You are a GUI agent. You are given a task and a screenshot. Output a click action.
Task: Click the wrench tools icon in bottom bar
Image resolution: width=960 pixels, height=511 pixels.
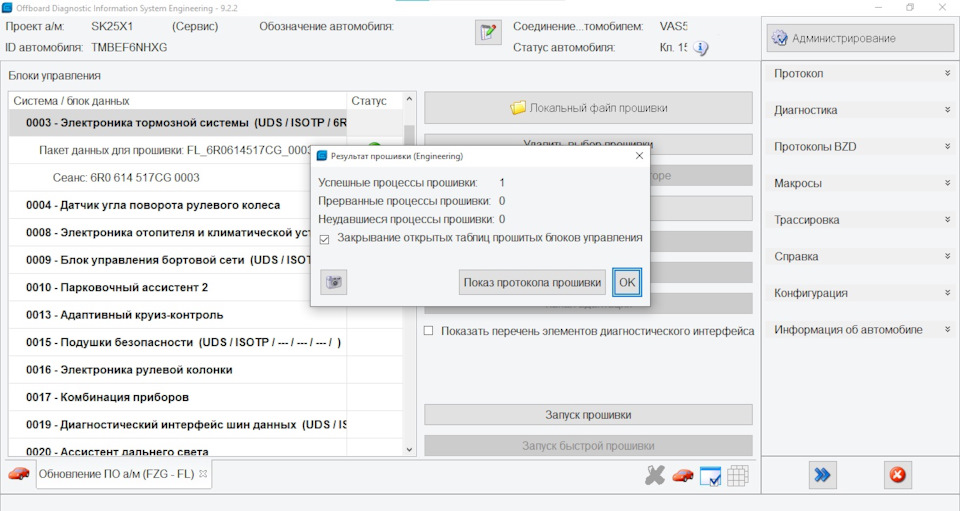click(654, 475)
